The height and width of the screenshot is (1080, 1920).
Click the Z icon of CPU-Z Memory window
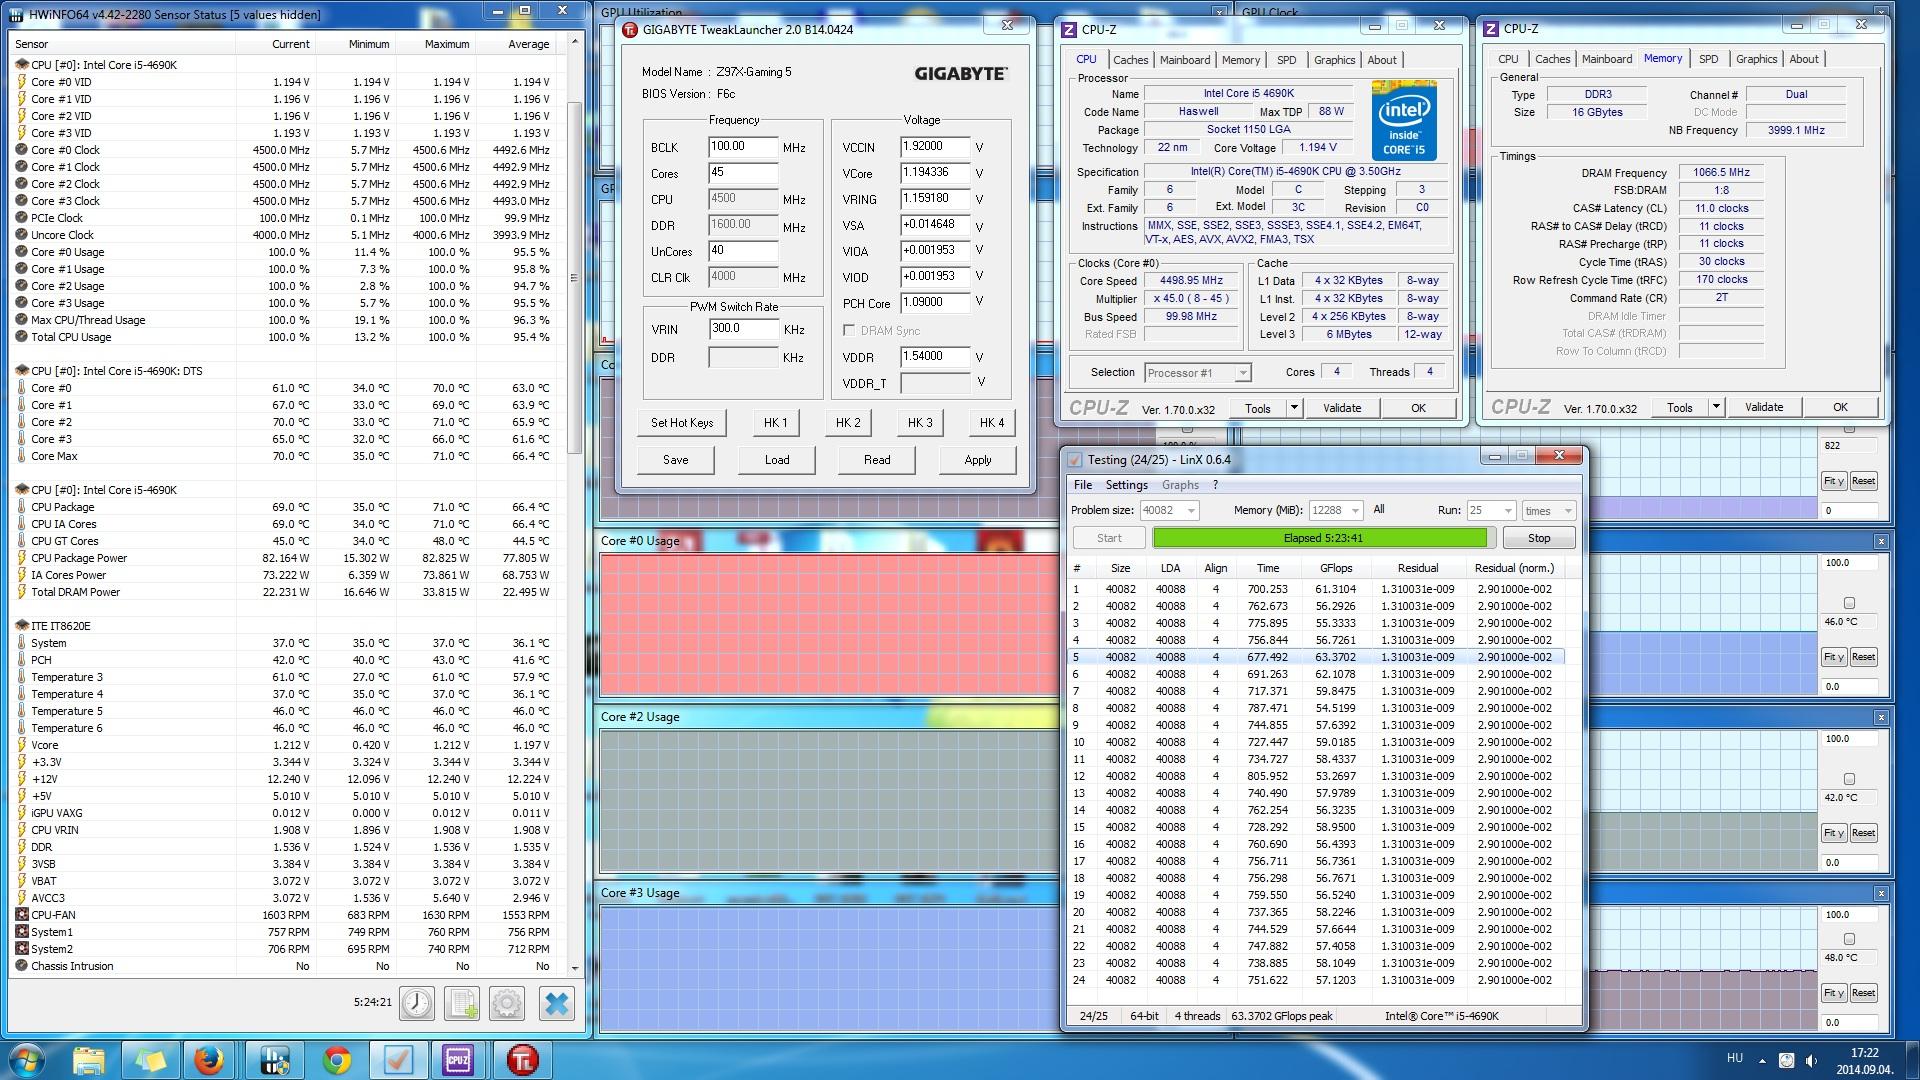click(1491, 29)
